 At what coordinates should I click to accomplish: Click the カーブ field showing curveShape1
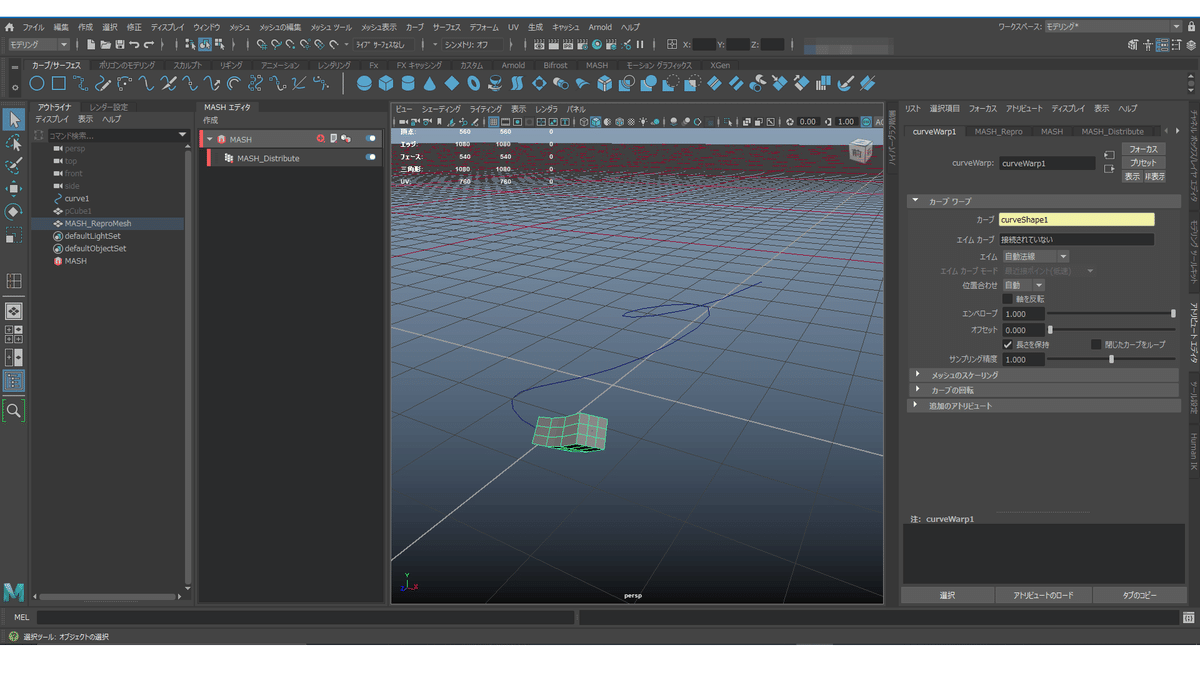(1076, 219)
